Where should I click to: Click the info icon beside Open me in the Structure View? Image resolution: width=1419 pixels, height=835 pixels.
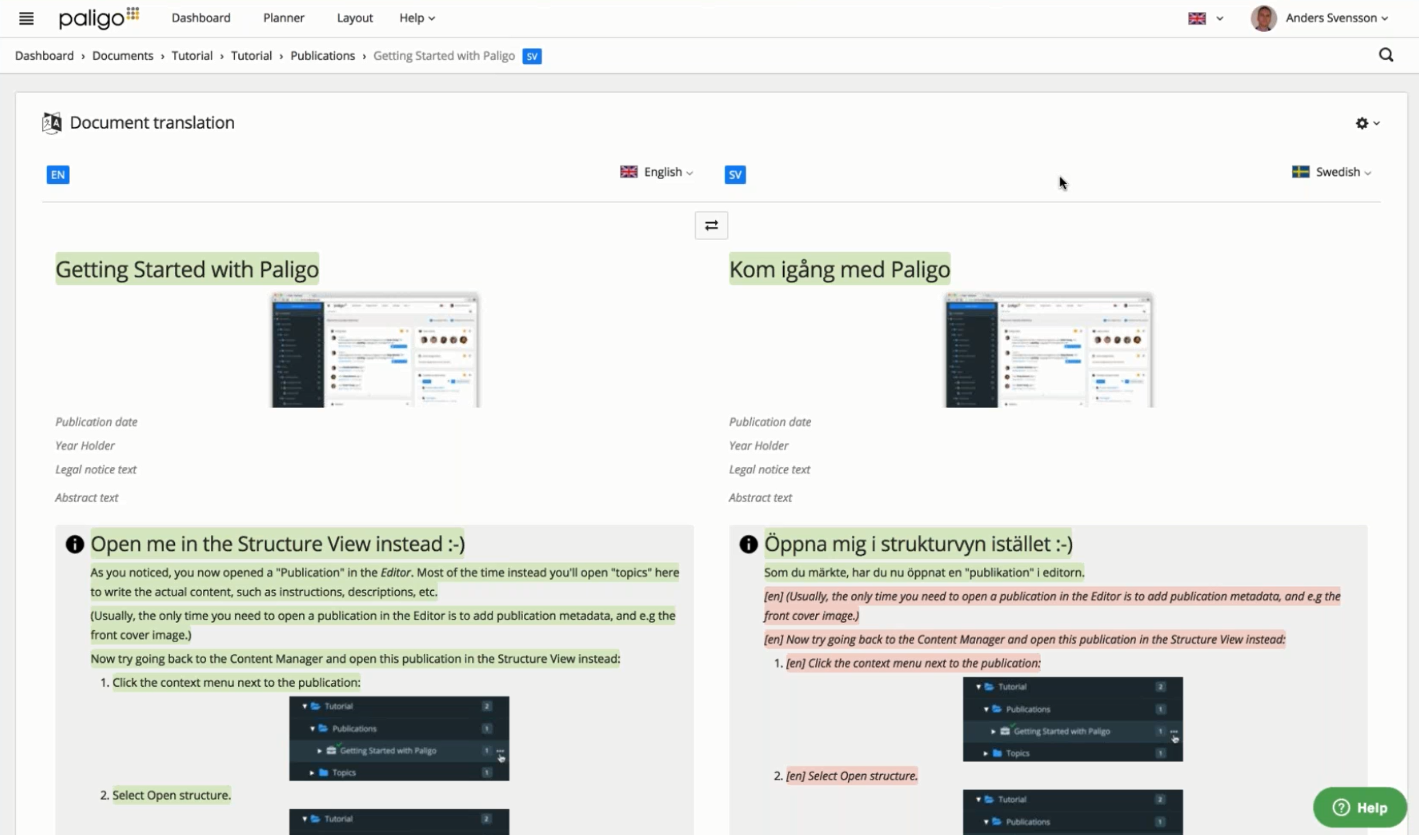click(75, 544)
